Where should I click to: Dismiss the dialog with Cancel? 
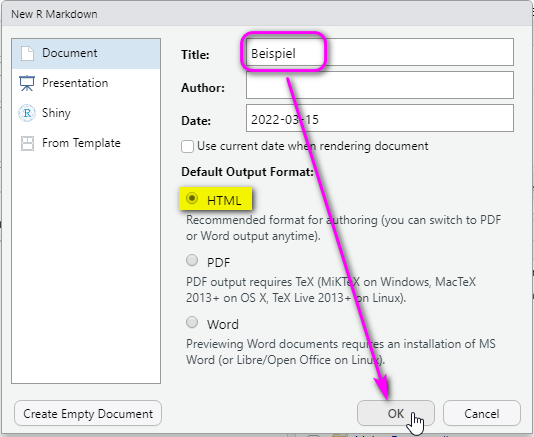pyautogui.click(x=482, y=413)
